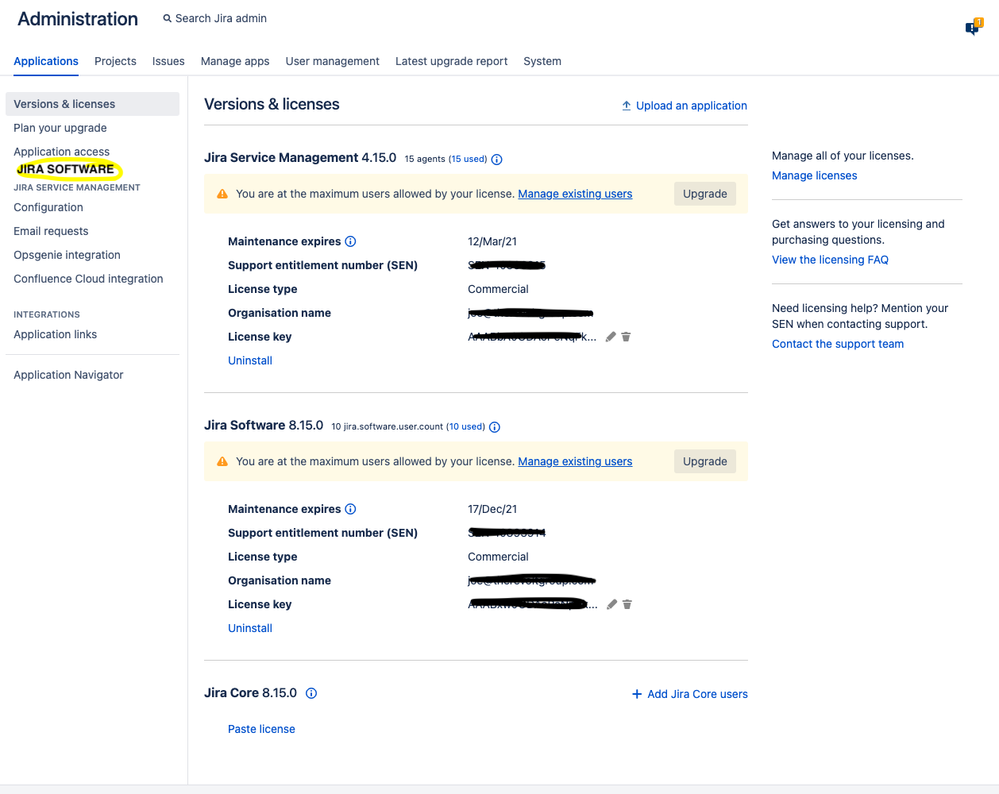This screenshot has height=794, width=999.
Task: Open the Manage apps tab
Action: [x=235, y=61]
